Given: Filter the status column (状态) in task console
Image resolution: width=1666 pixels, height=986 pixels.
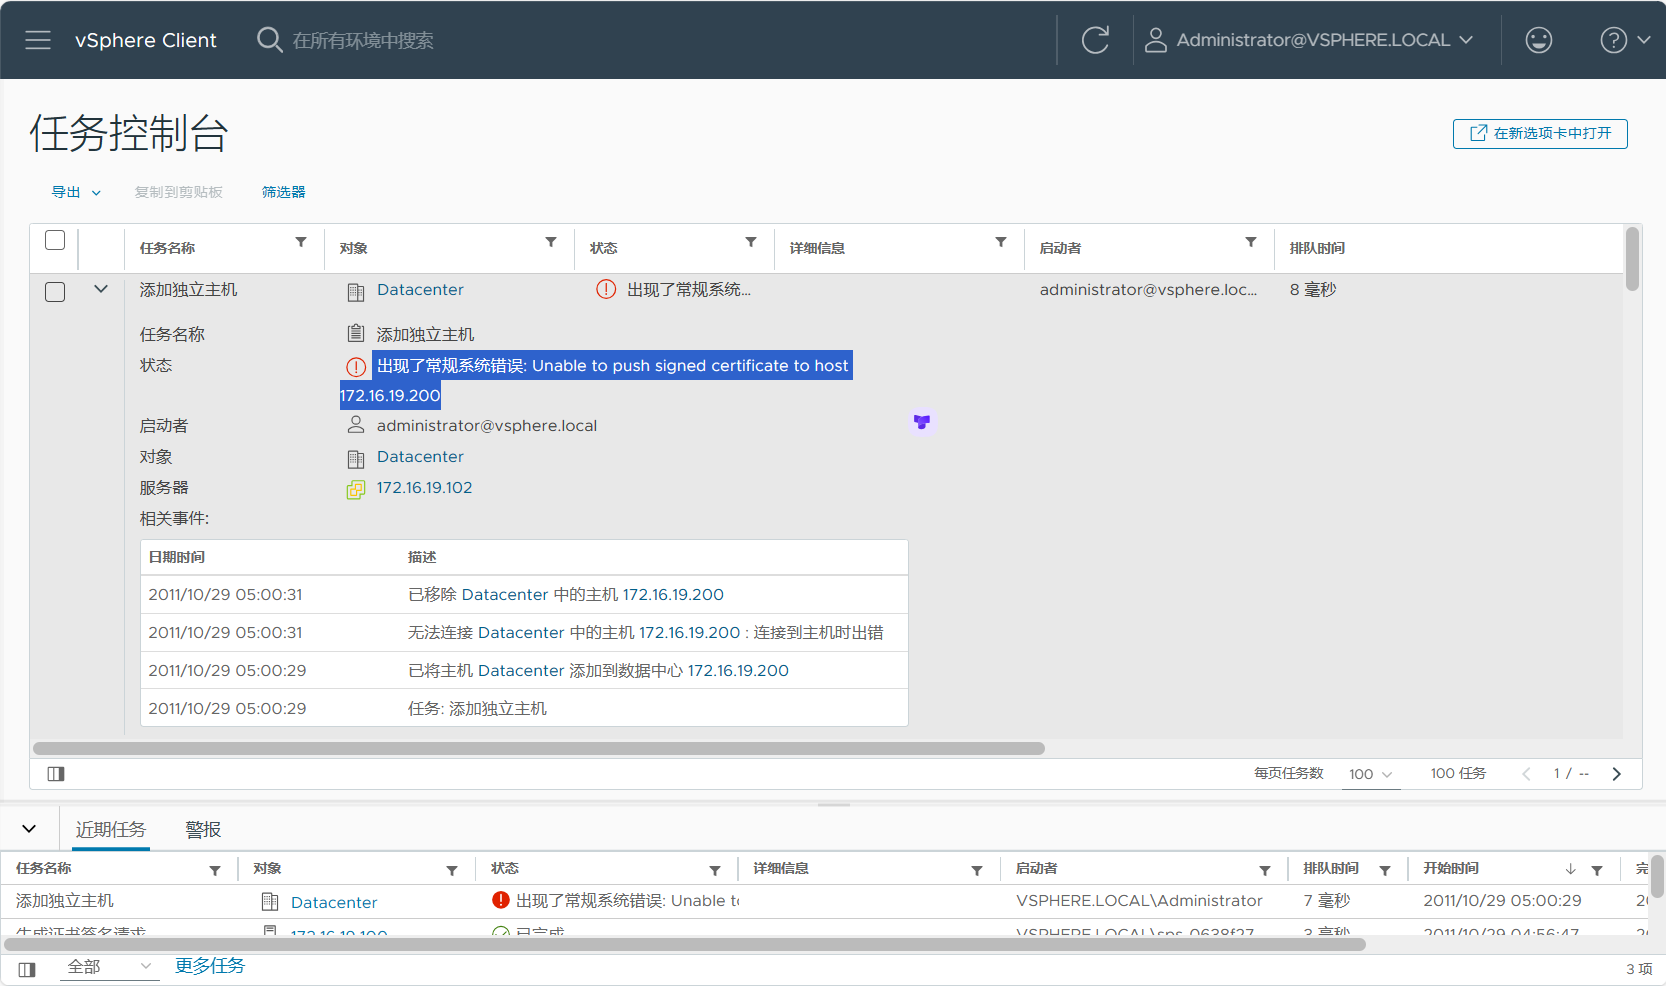Looking at the screenshot, I should coord(751,243).
